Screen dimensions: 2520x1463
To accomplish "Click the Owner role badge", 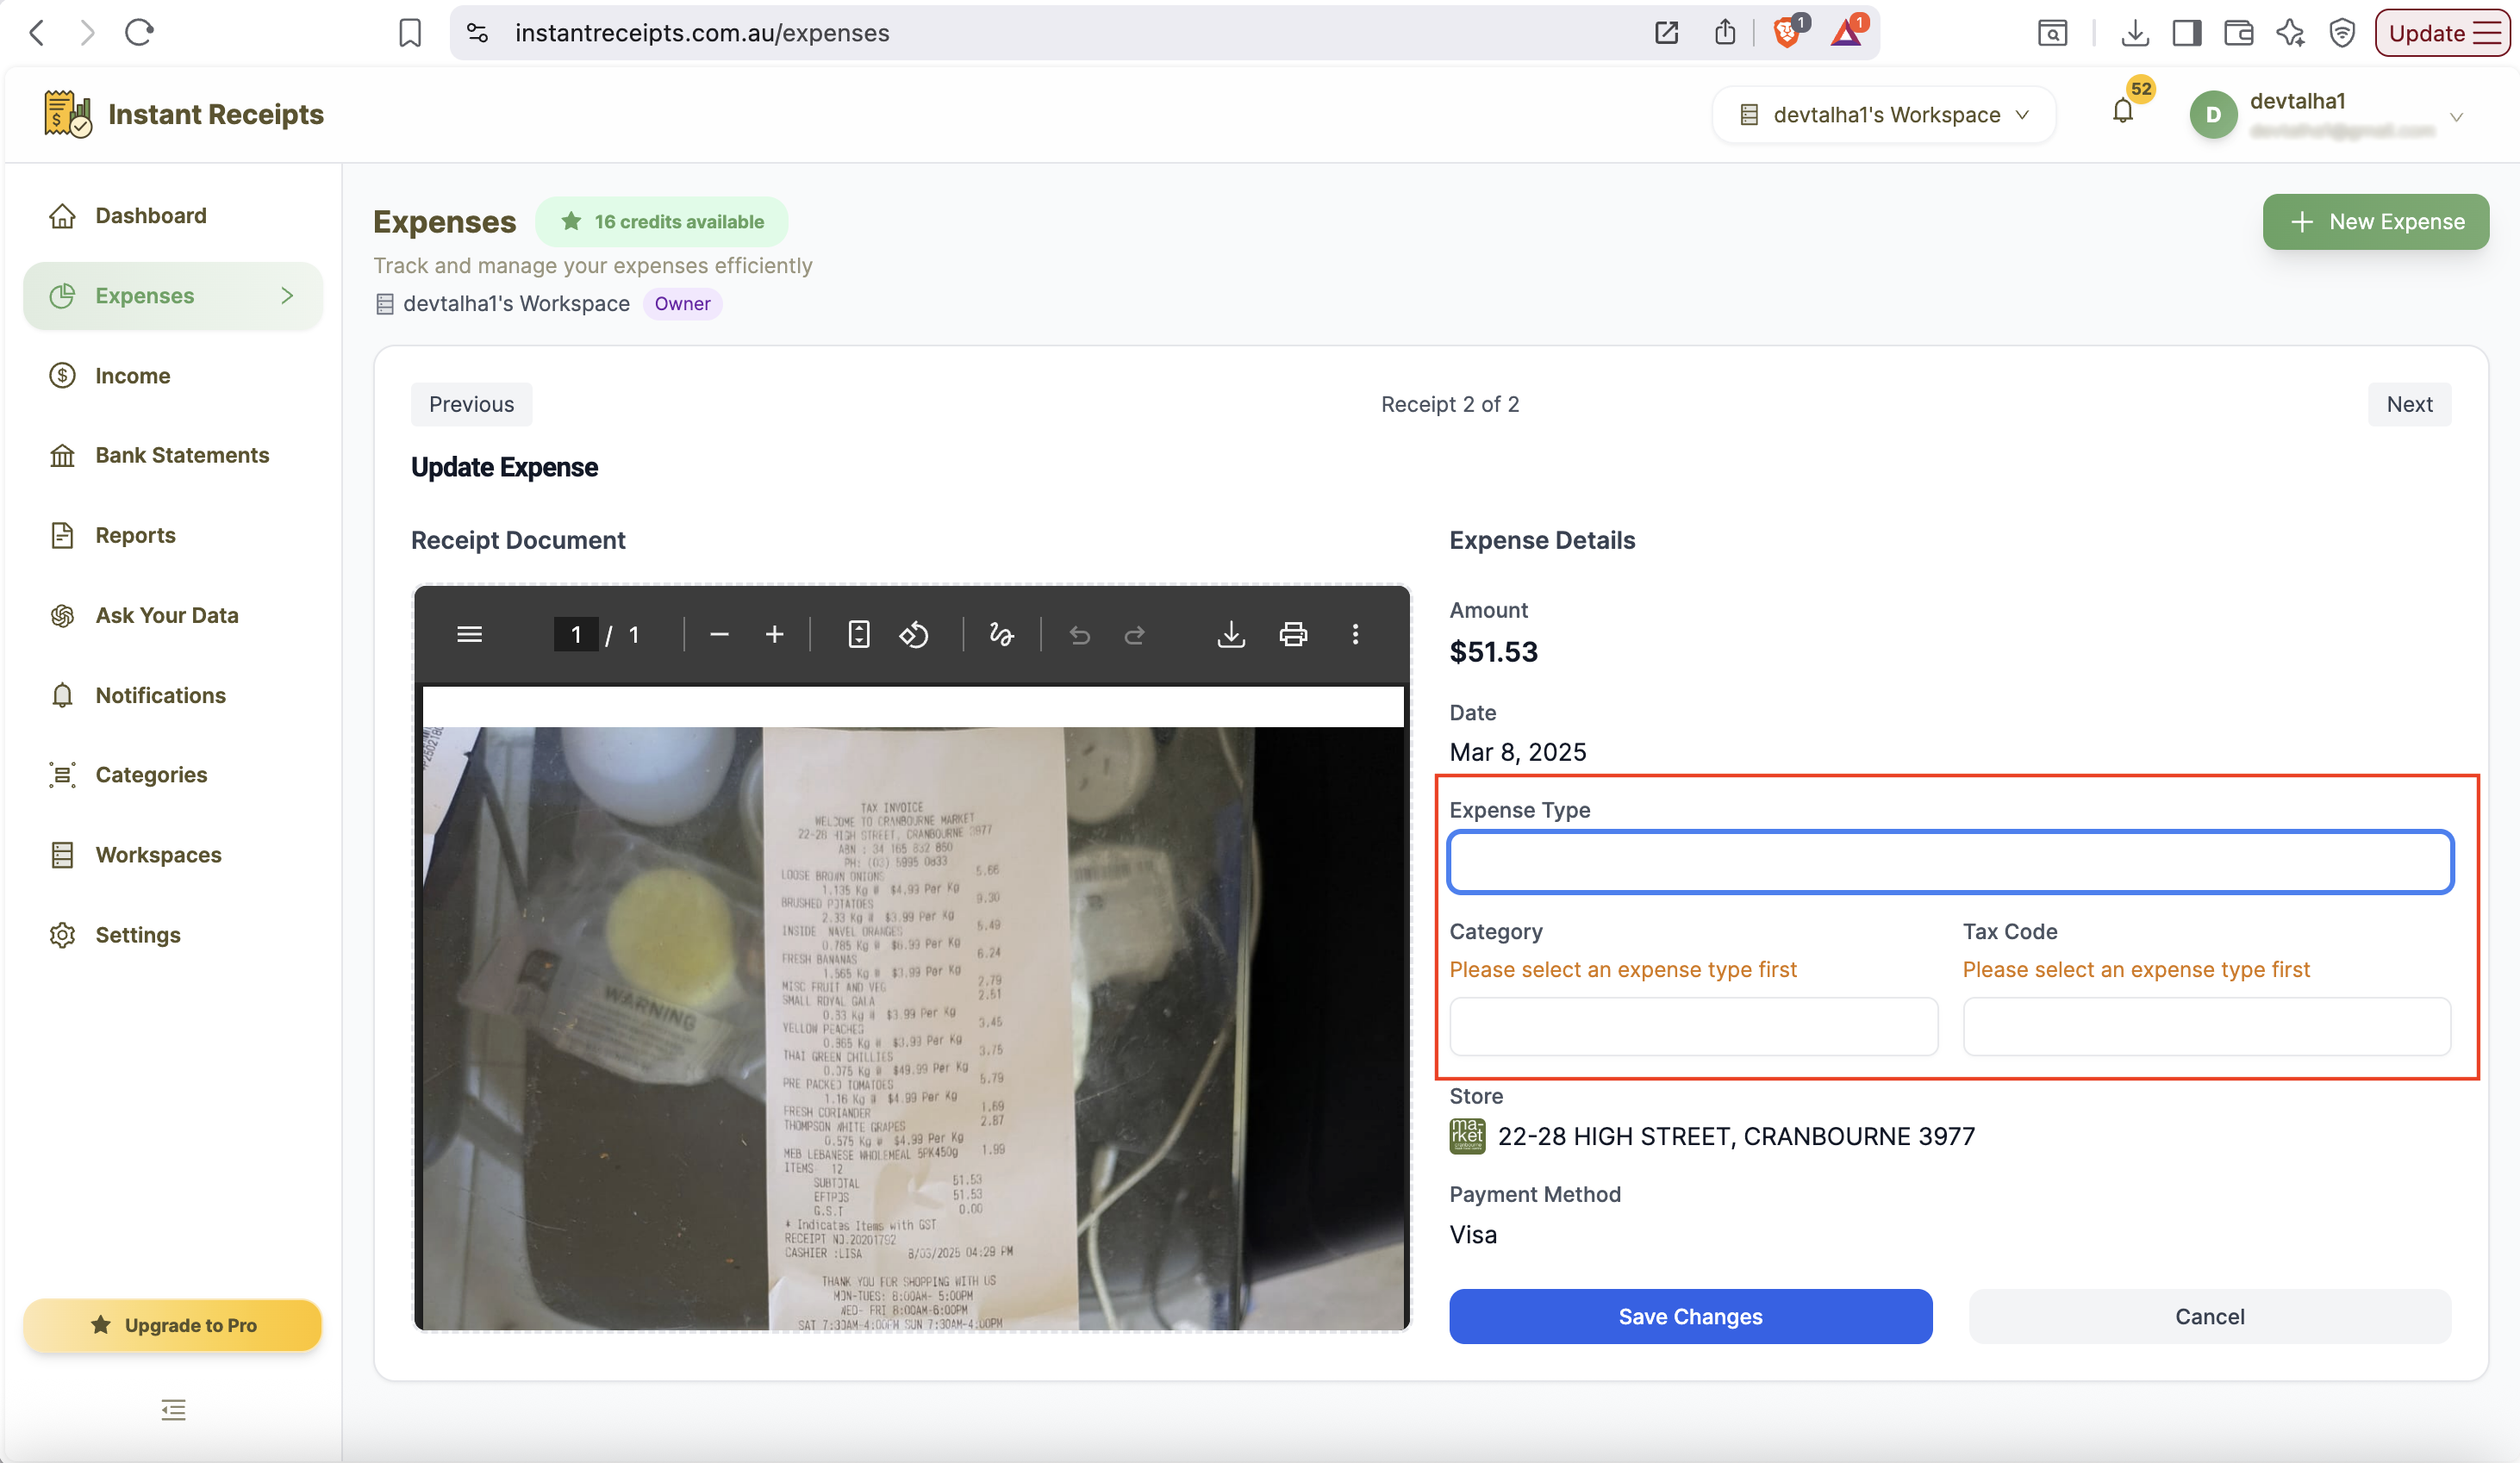I will pyautogui.click(x=682, y=304).
